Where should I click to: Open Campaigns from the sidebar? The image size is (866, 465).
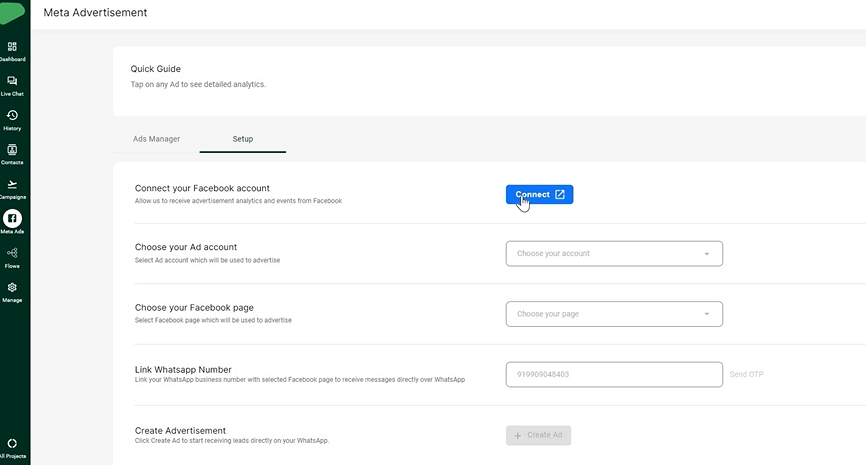point(12,189)
